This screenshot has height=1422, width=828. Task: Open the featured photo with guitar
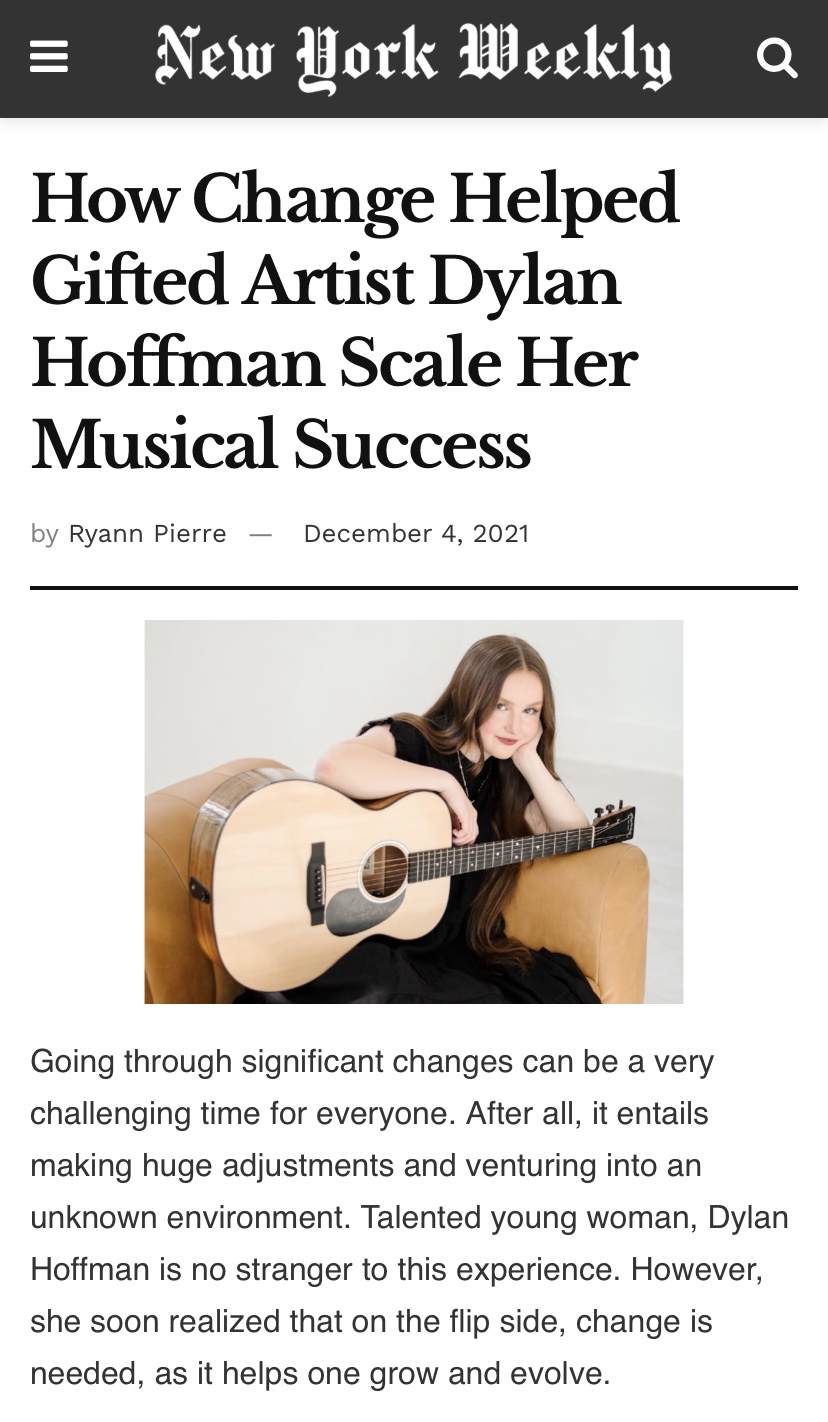pos(413,811)
